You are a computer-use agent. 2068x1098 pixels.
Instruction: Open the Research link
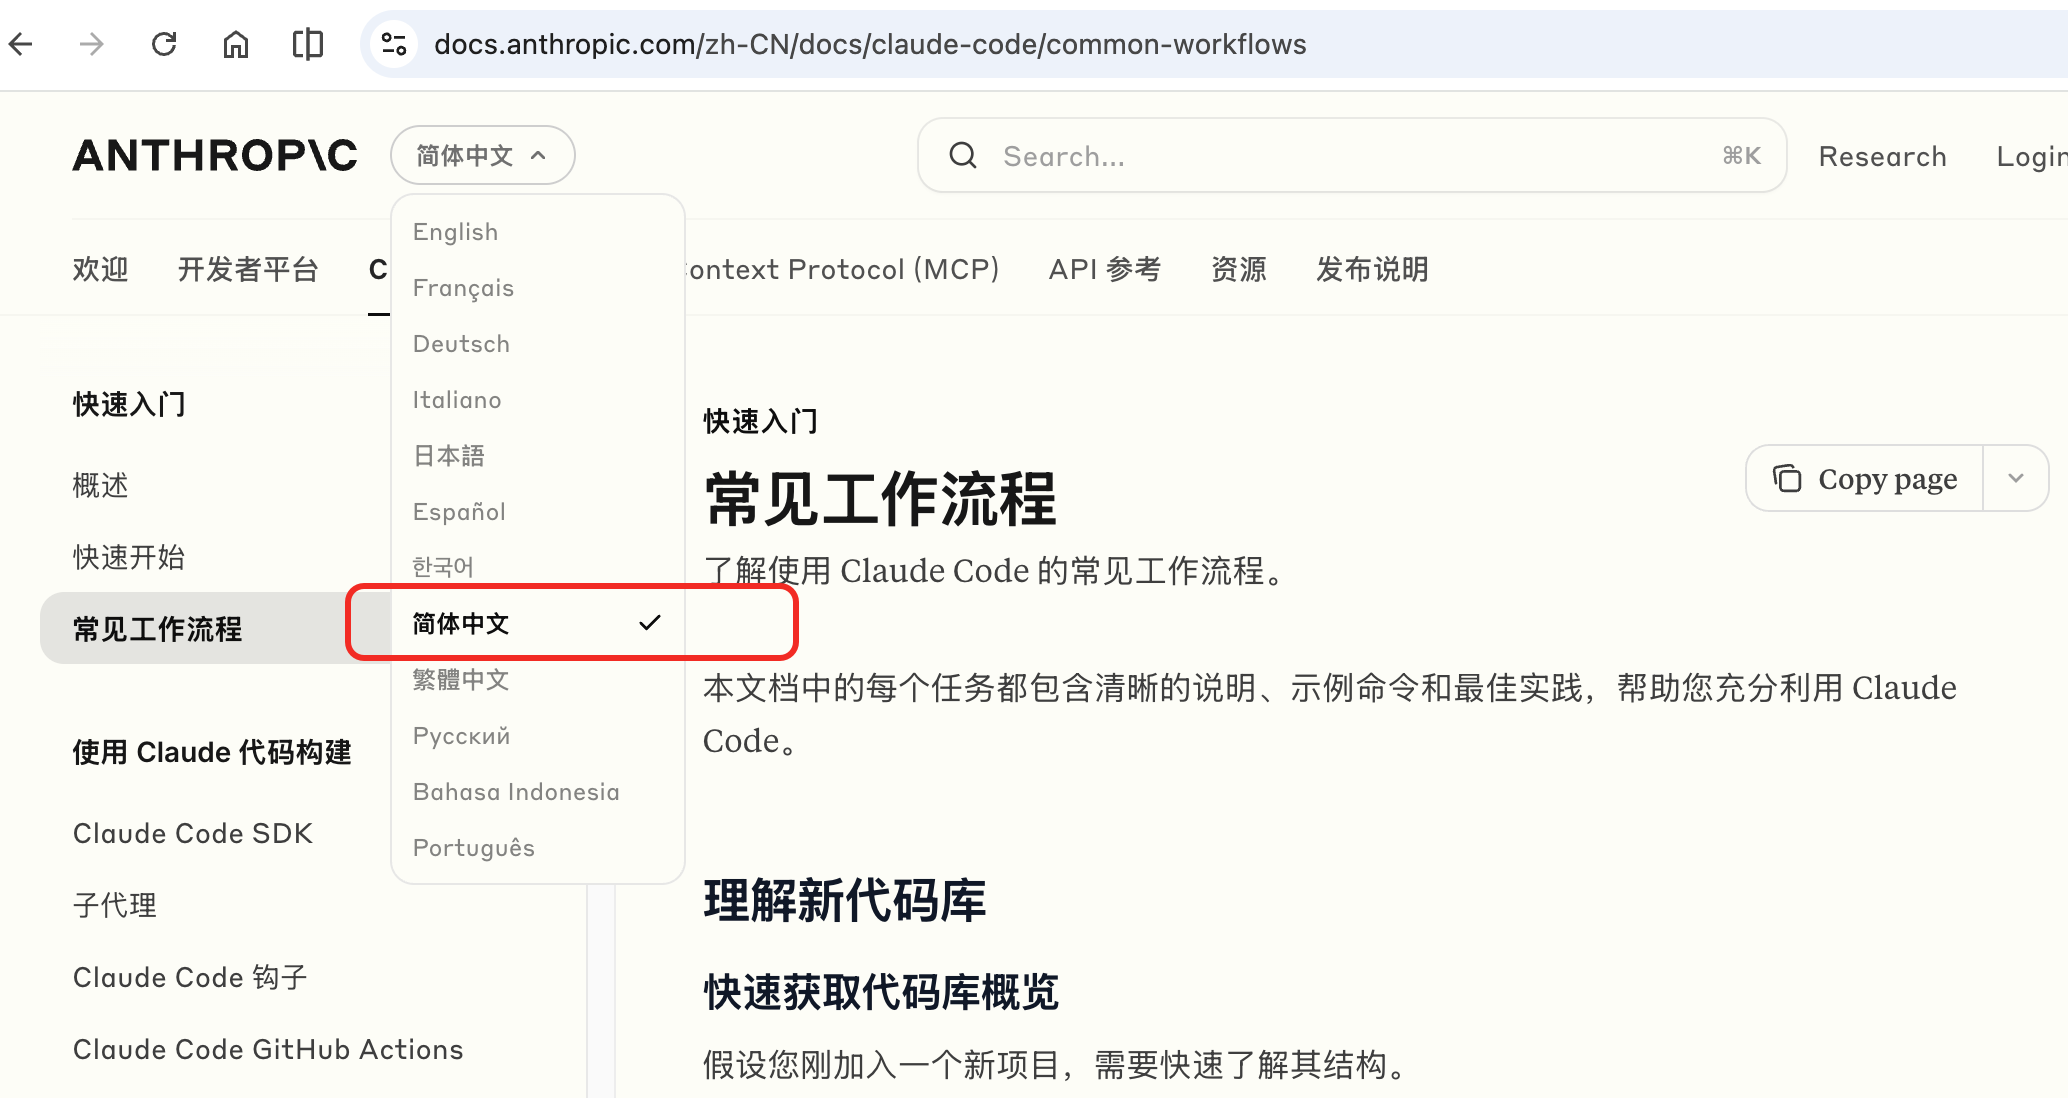1882,156
